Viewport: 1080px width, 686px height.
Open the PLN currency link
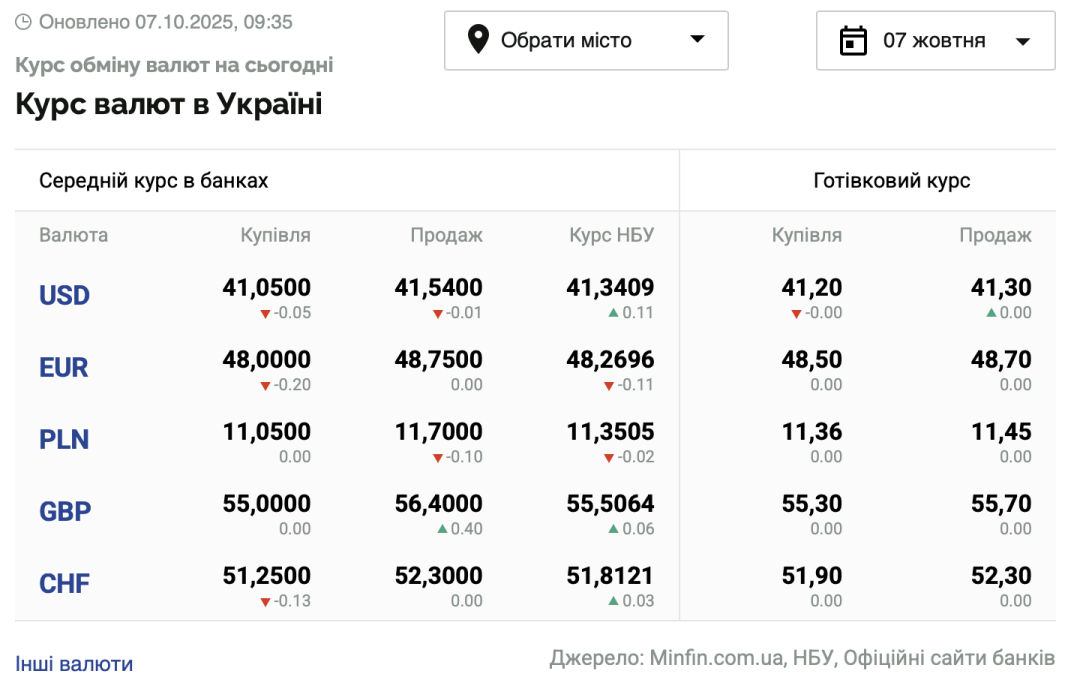pos(64,440)
